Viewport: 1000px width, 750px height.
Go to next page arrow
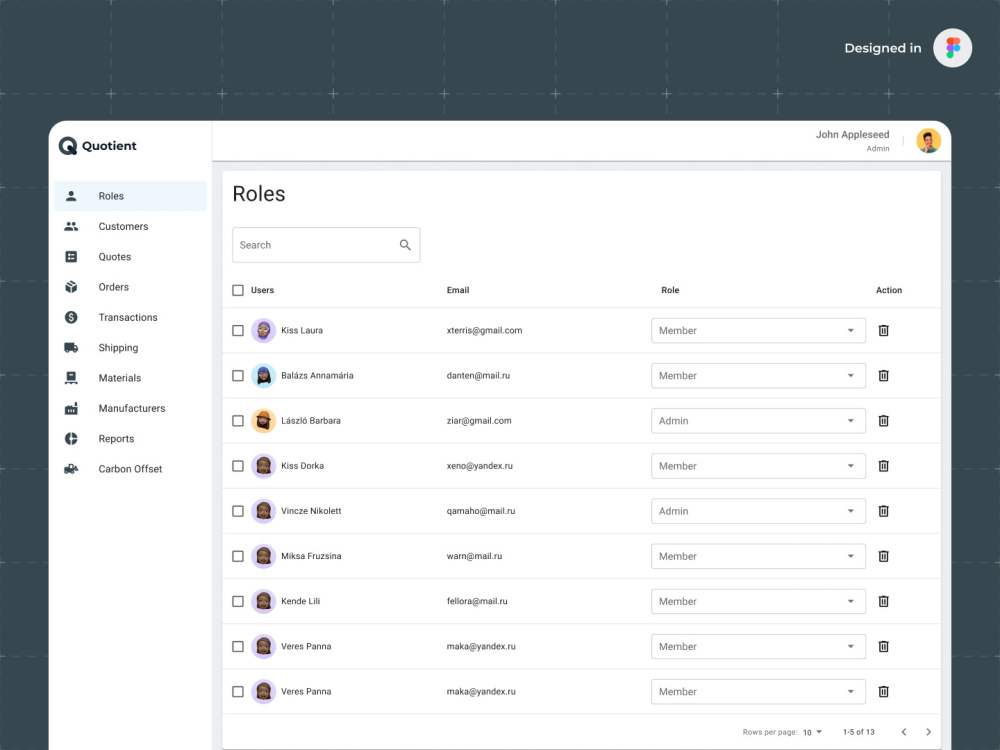pyautogui.click(x=929, y=732)
